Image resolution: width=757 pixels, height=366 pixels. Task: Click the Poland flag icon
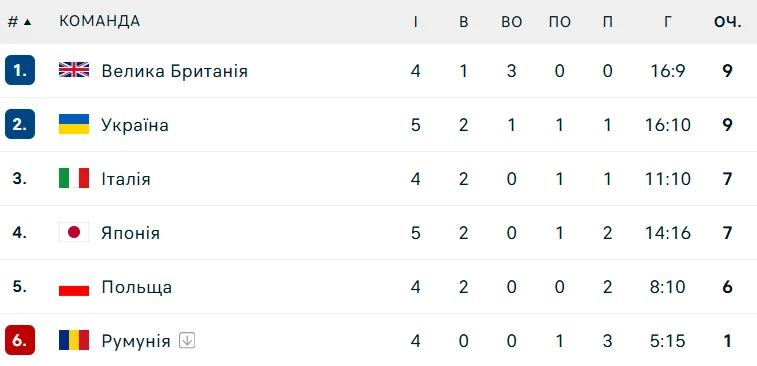point(74,287)
